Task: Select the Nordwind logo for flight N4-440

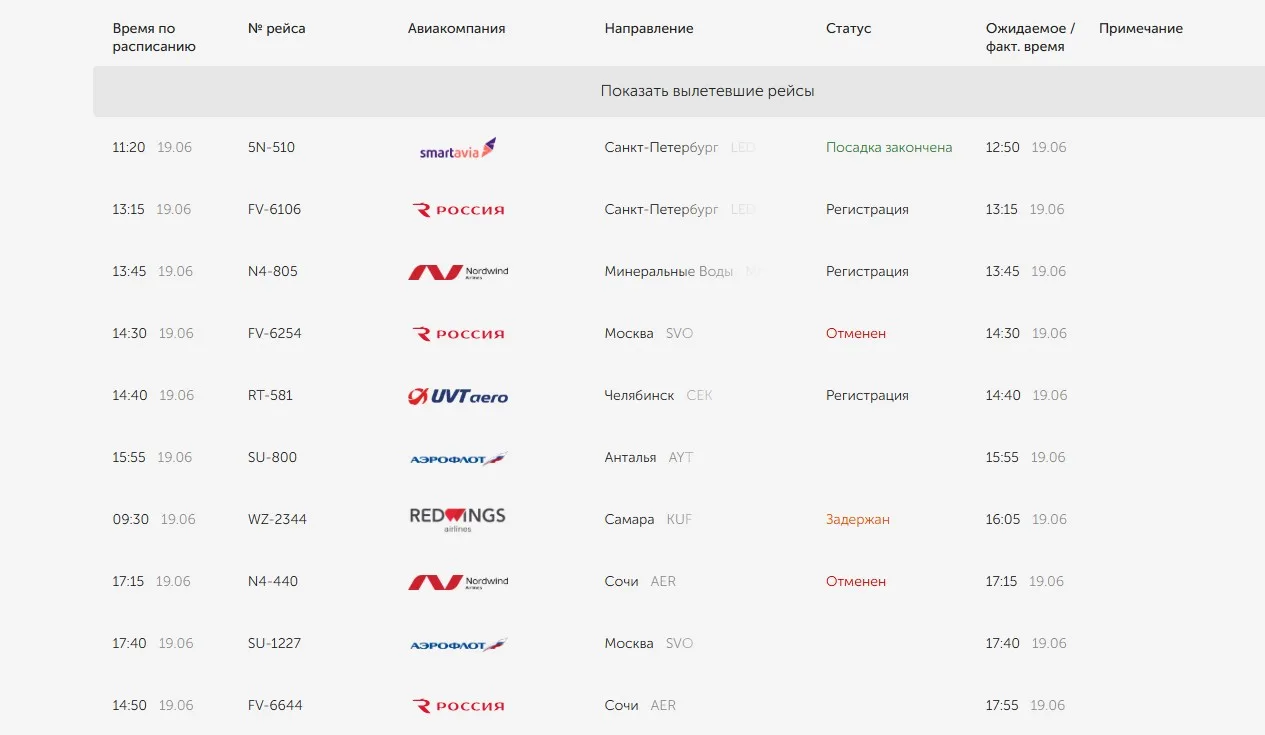Action: [x=458, y=582]
